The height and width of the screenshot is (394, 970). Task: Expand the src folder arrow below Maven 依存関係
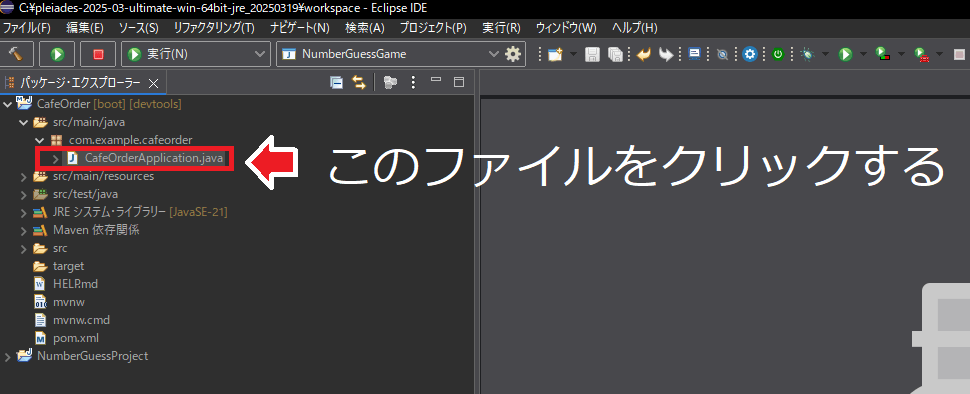24,249
